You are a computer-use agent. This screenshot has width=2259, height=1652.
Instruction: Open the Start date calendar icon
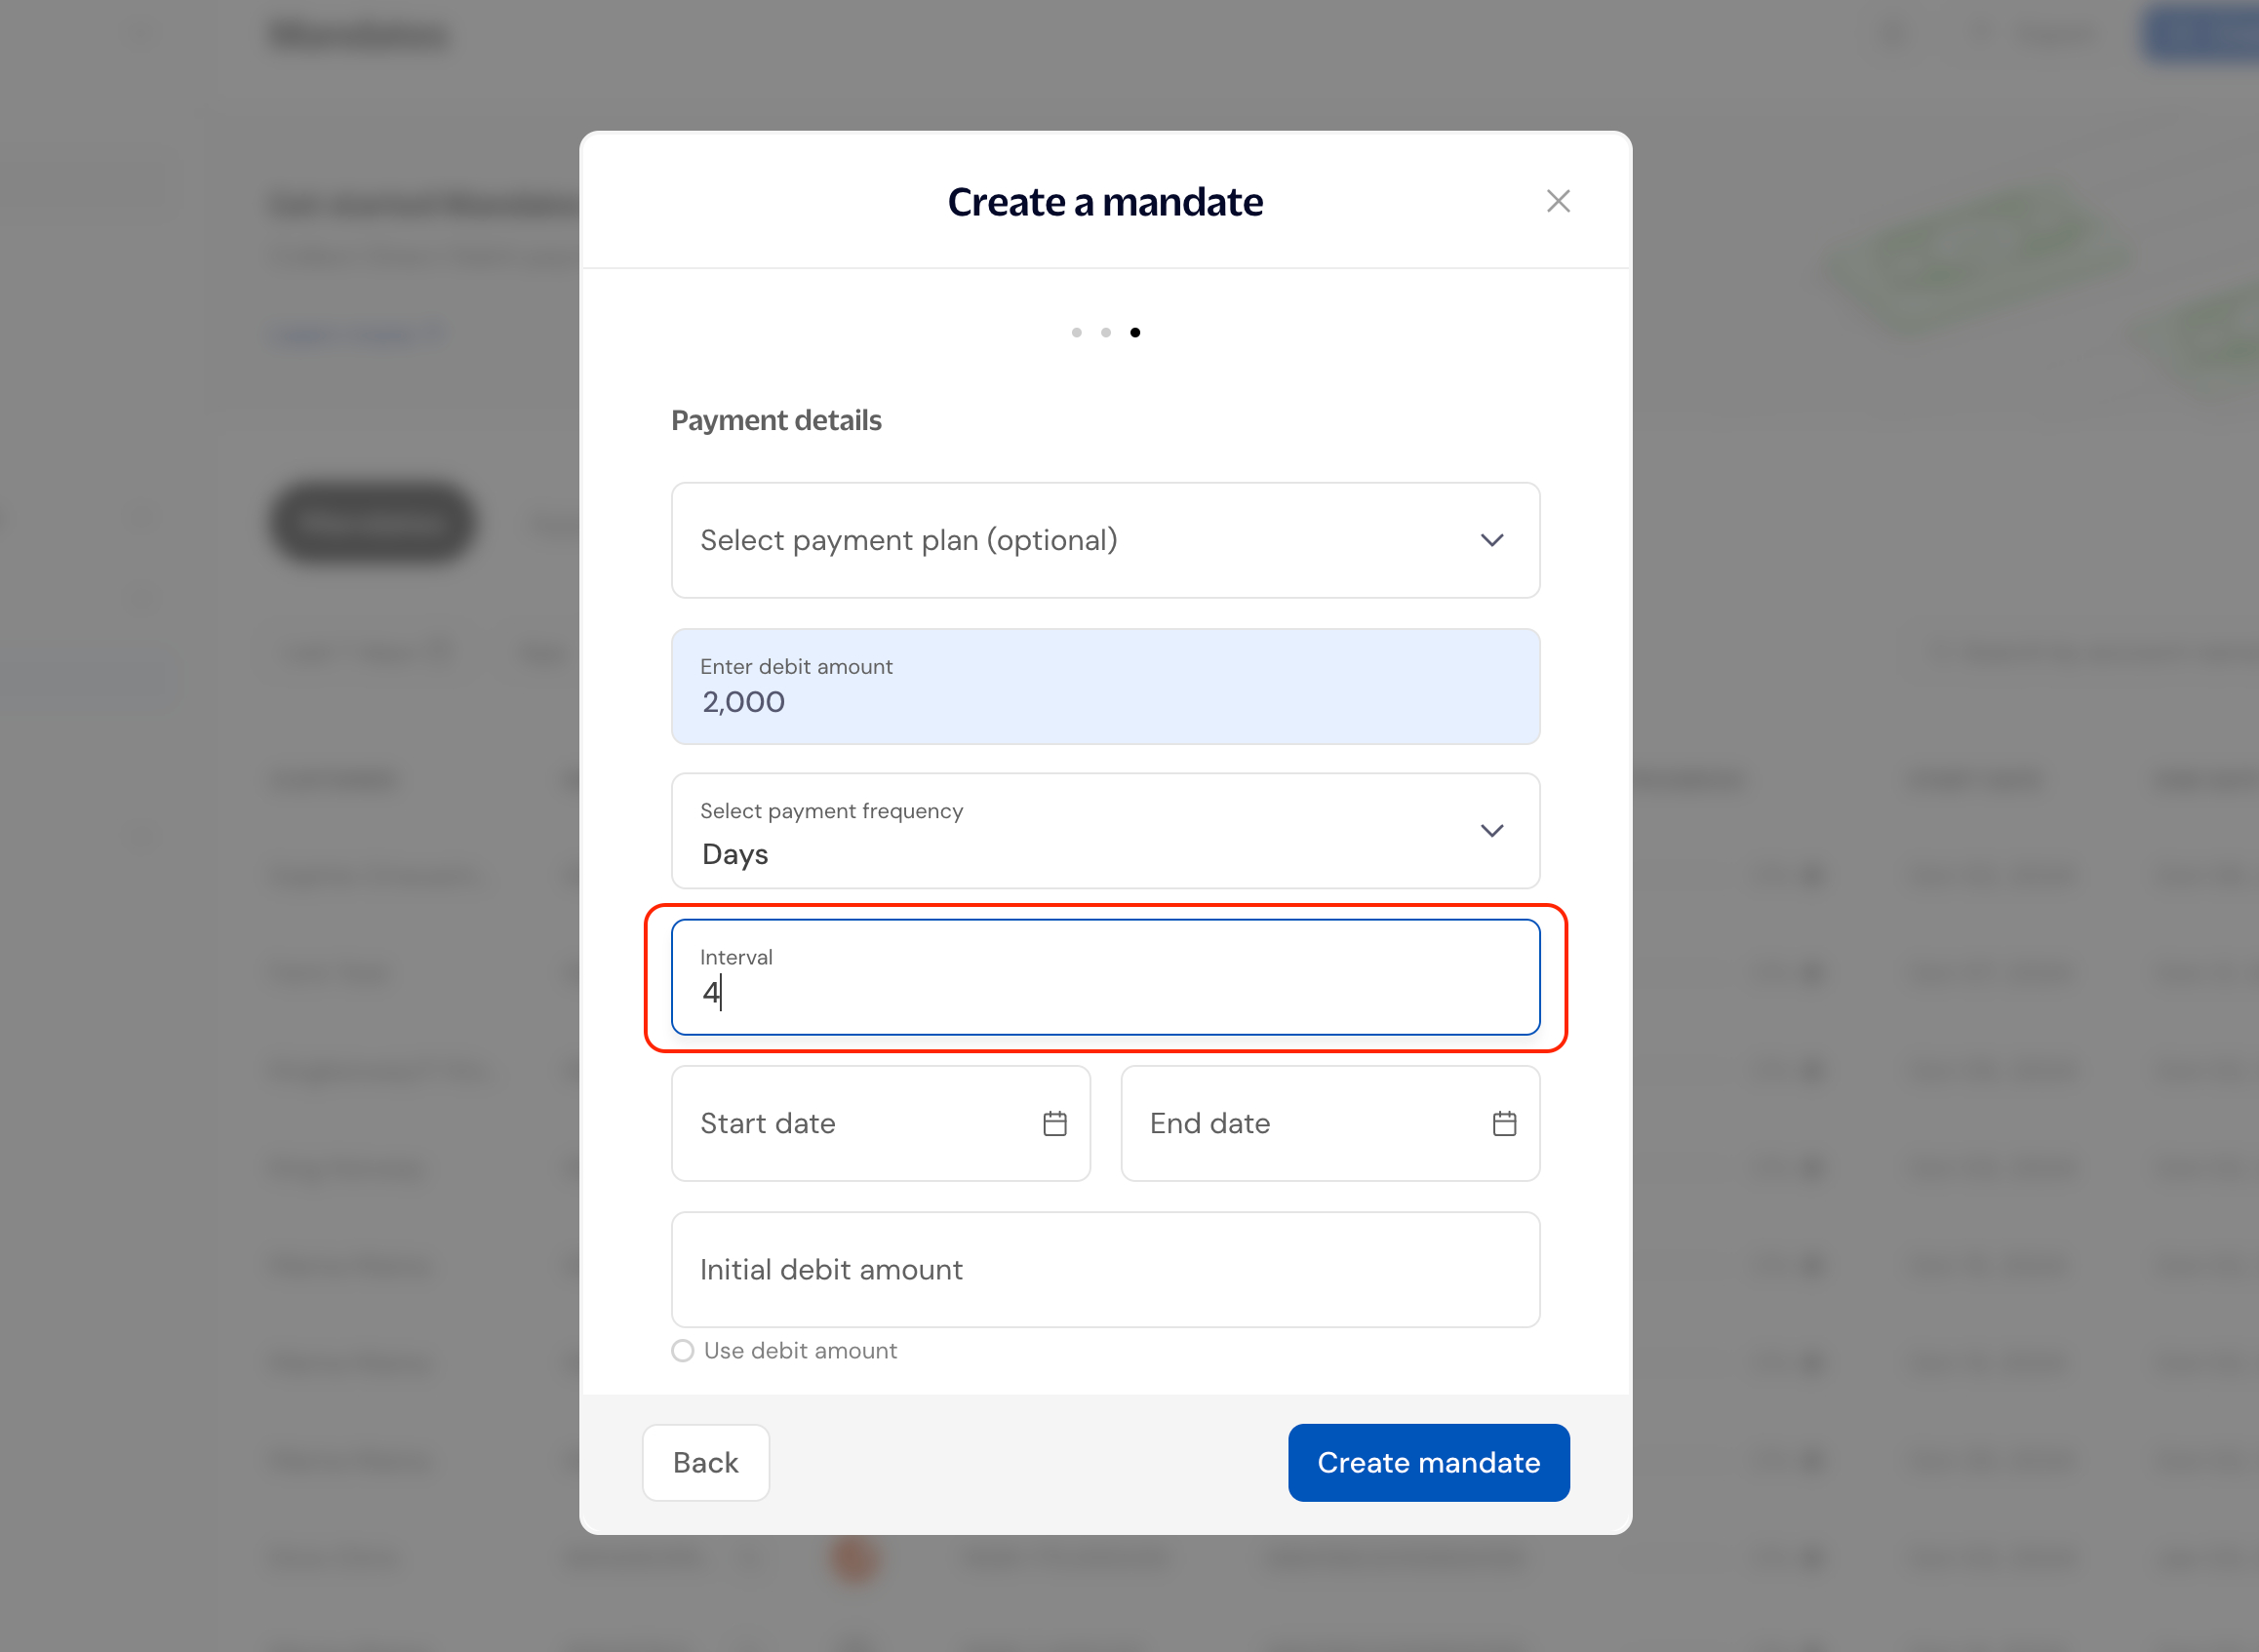point(1054,1123)
